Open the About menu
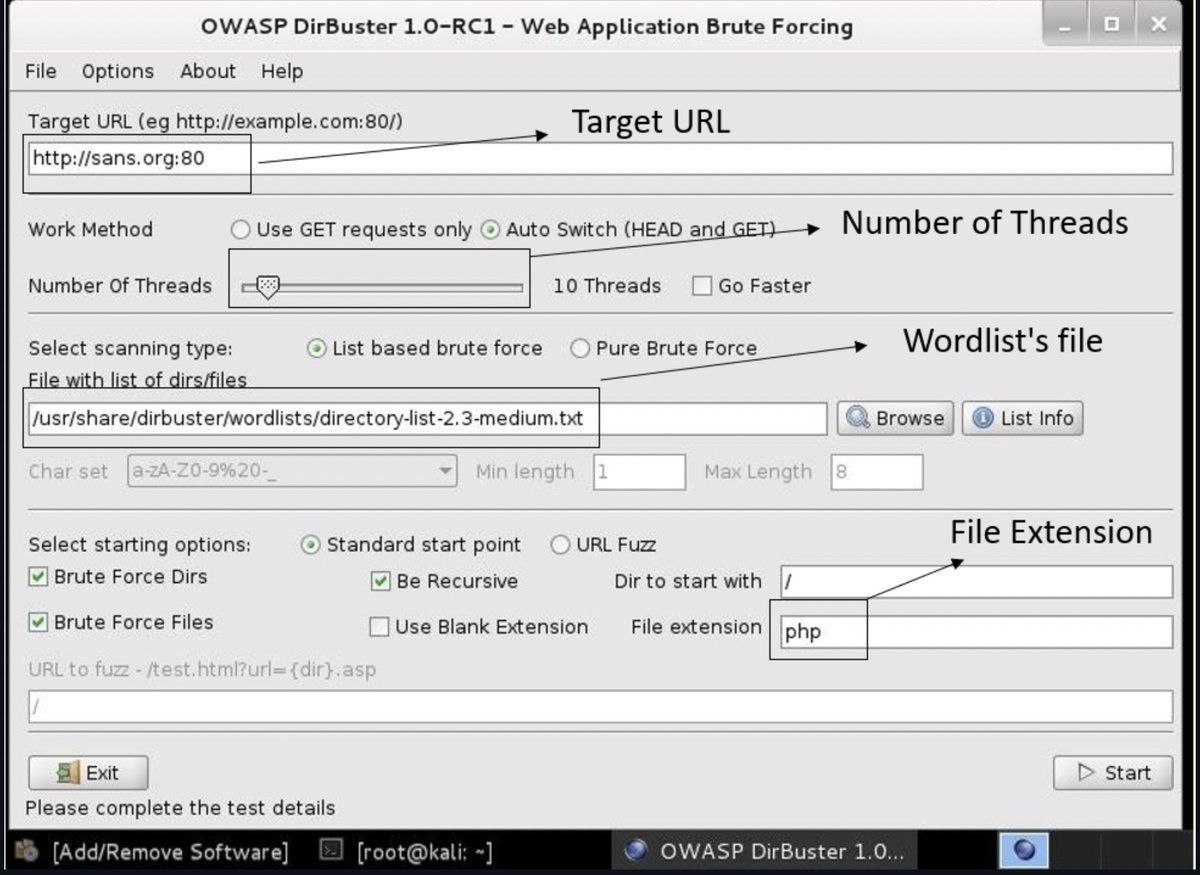 [208, 71]
